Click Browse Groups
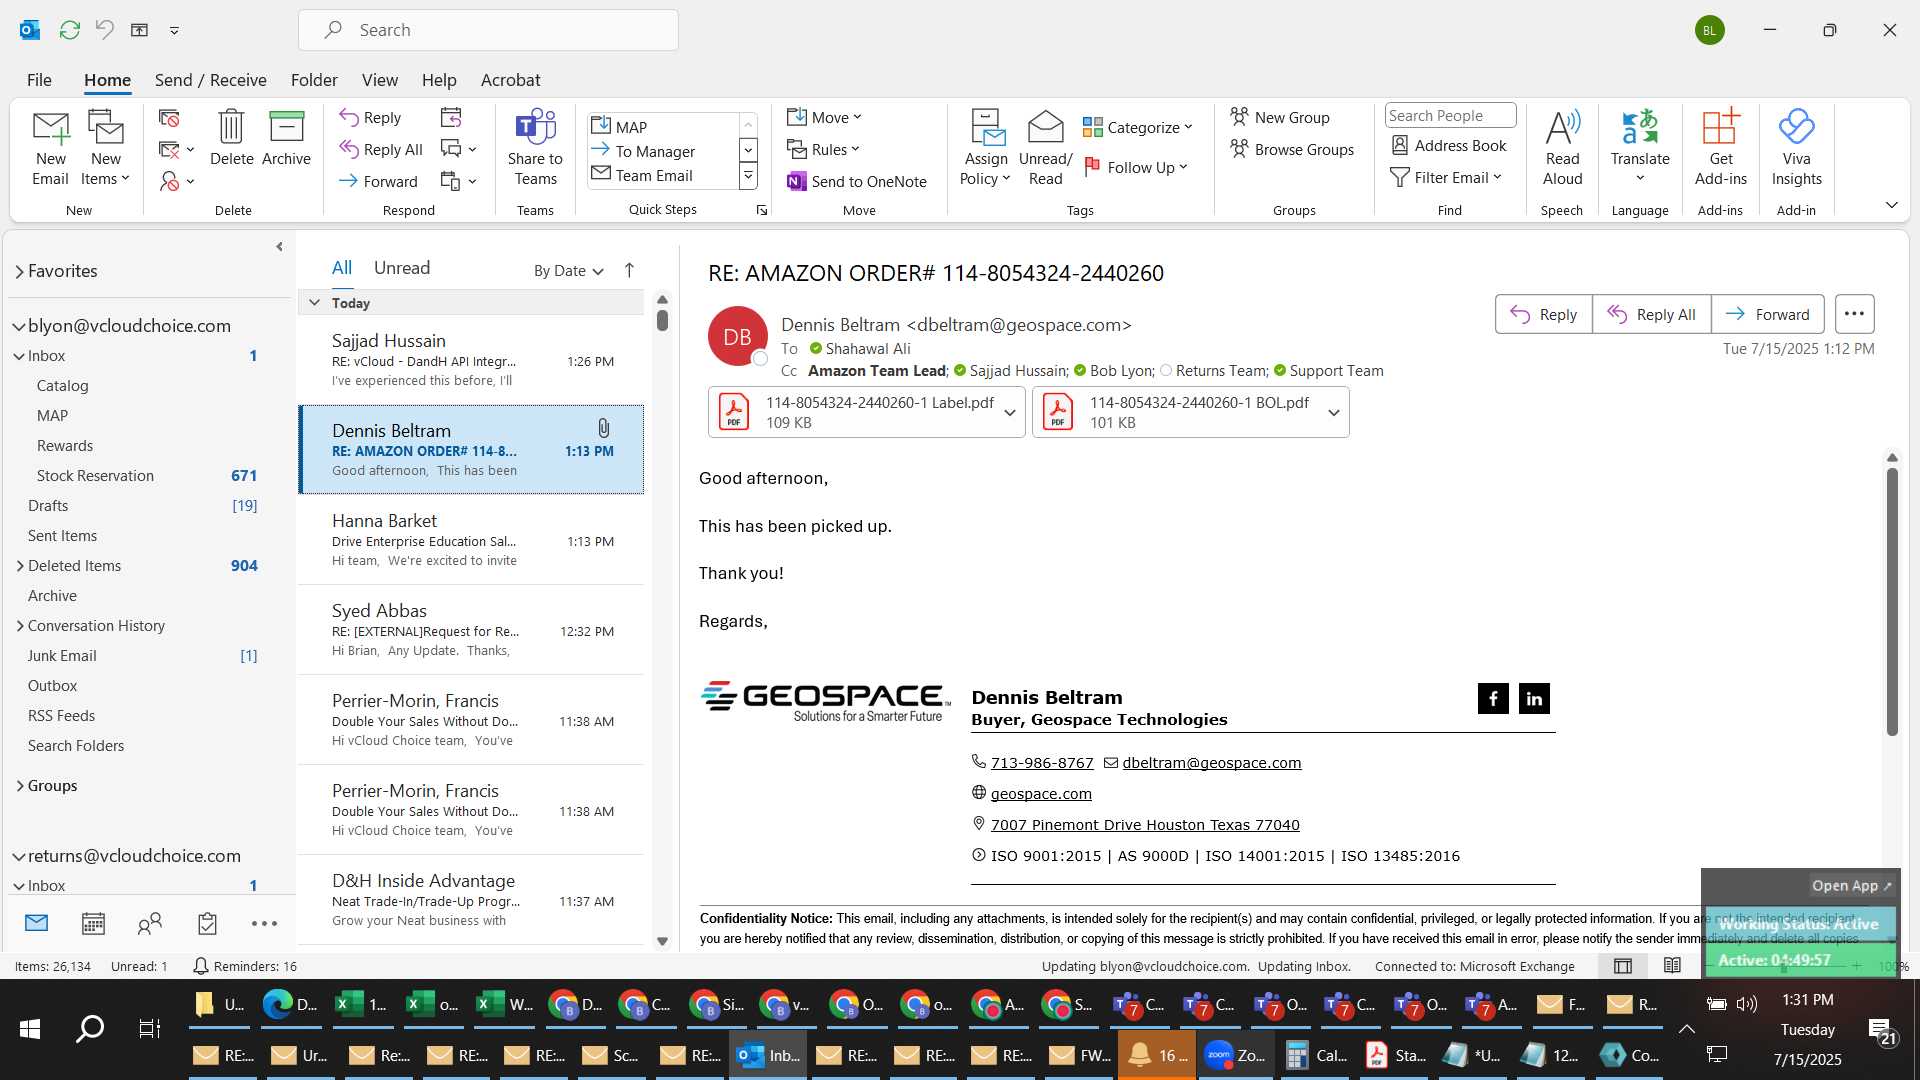This screenshot has width=1920, height=1080. 1292,149
